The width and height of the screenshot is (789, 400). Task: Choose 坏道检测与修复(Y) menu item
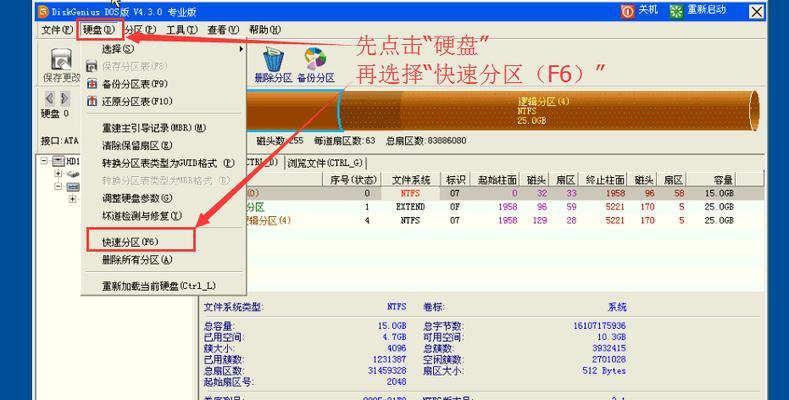click(x=165, y=216)
